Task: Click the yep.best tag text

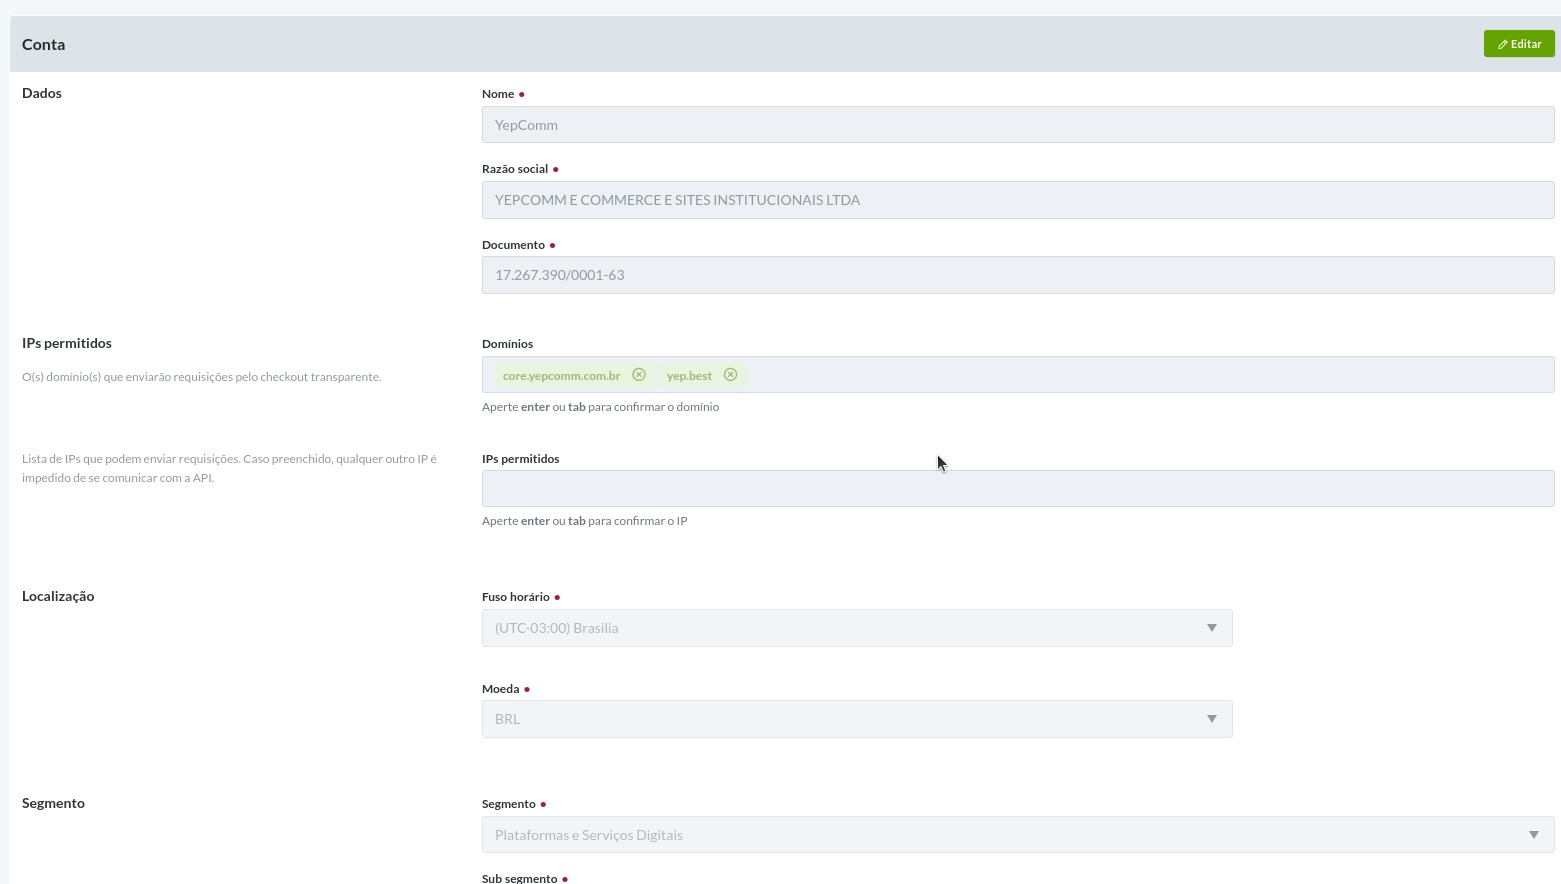Action: pos(689,376)
